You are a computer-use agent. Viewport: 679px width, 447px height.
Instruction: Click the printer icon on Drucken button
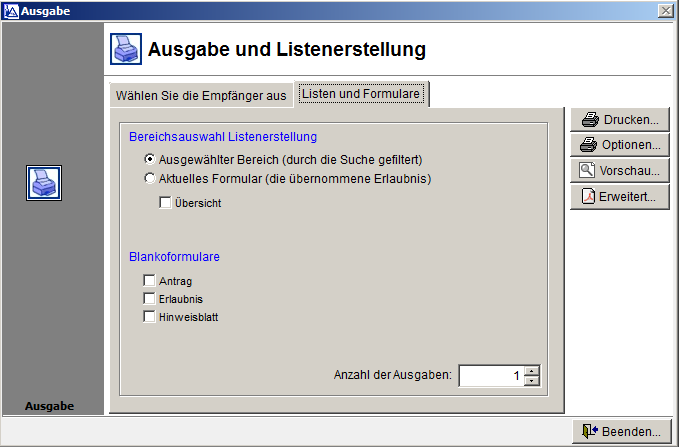tap(590, 120)
